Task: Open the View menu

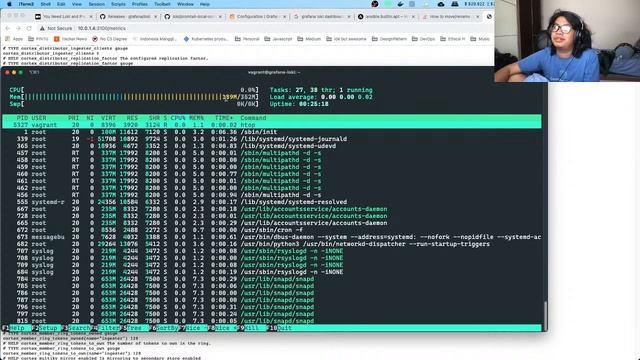Action: click(77, 4)
